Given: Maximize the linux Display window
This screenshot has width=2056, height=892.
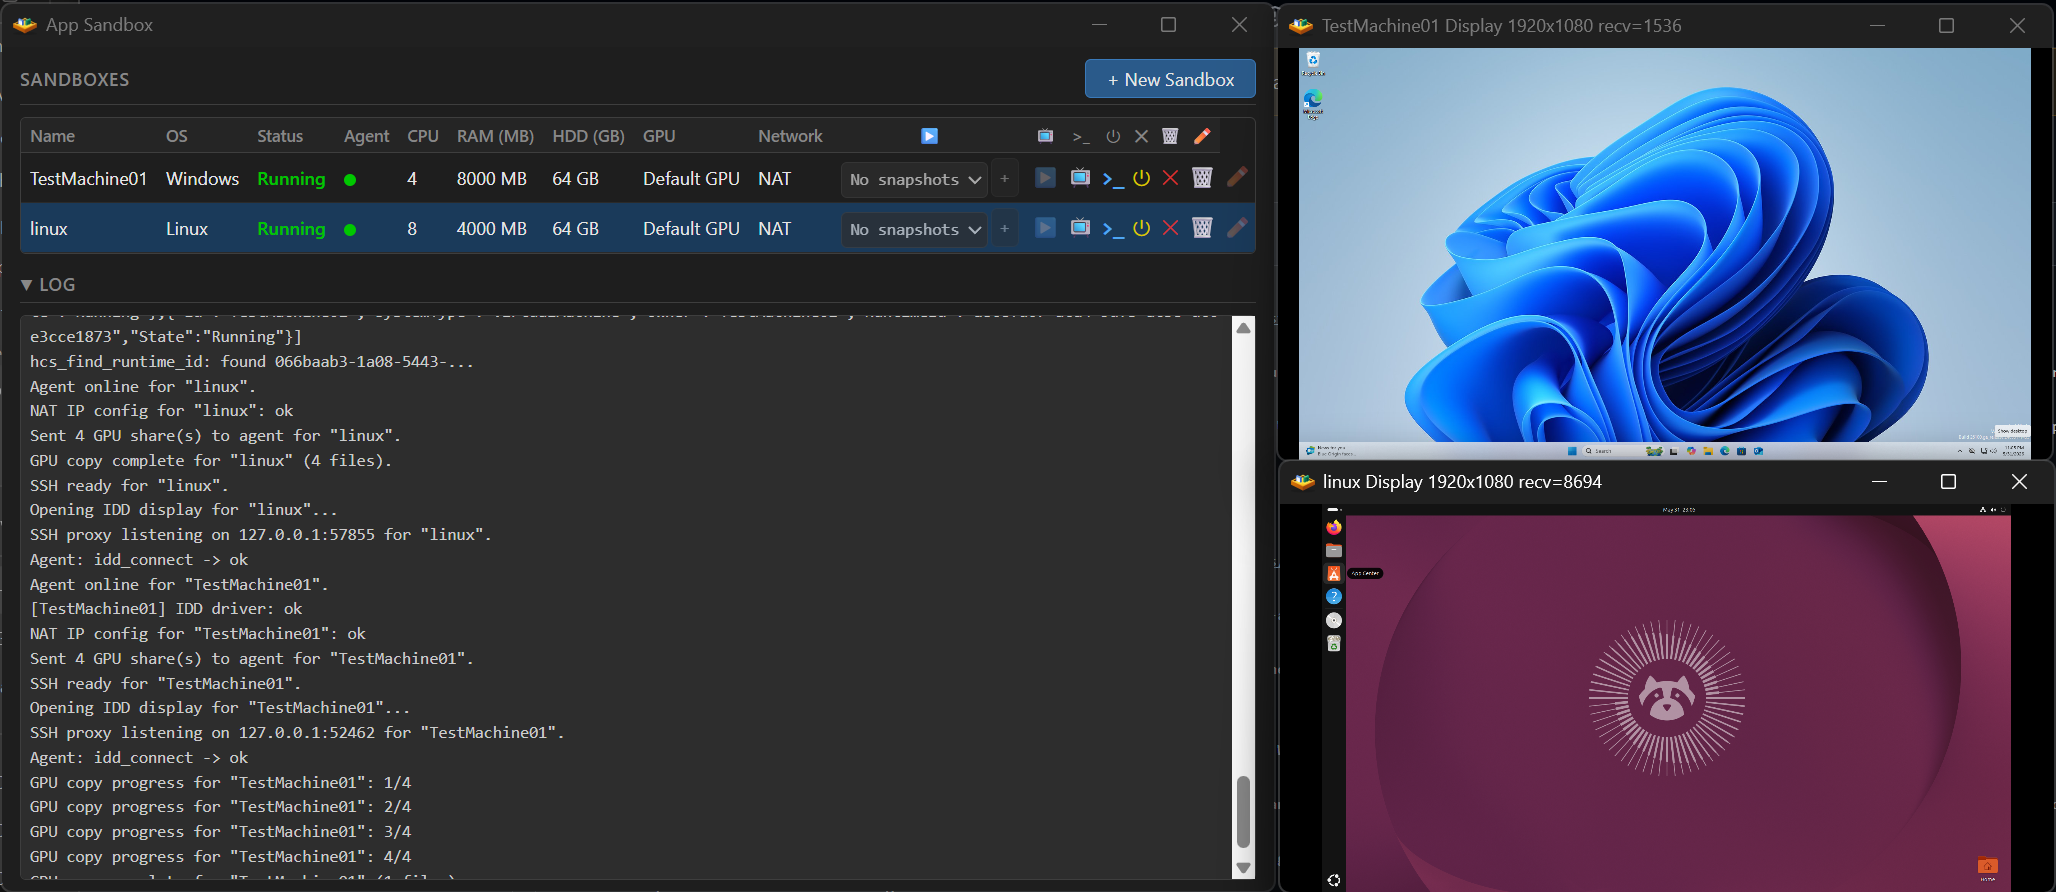Looking at the screenshot, I should [1948, 482].
